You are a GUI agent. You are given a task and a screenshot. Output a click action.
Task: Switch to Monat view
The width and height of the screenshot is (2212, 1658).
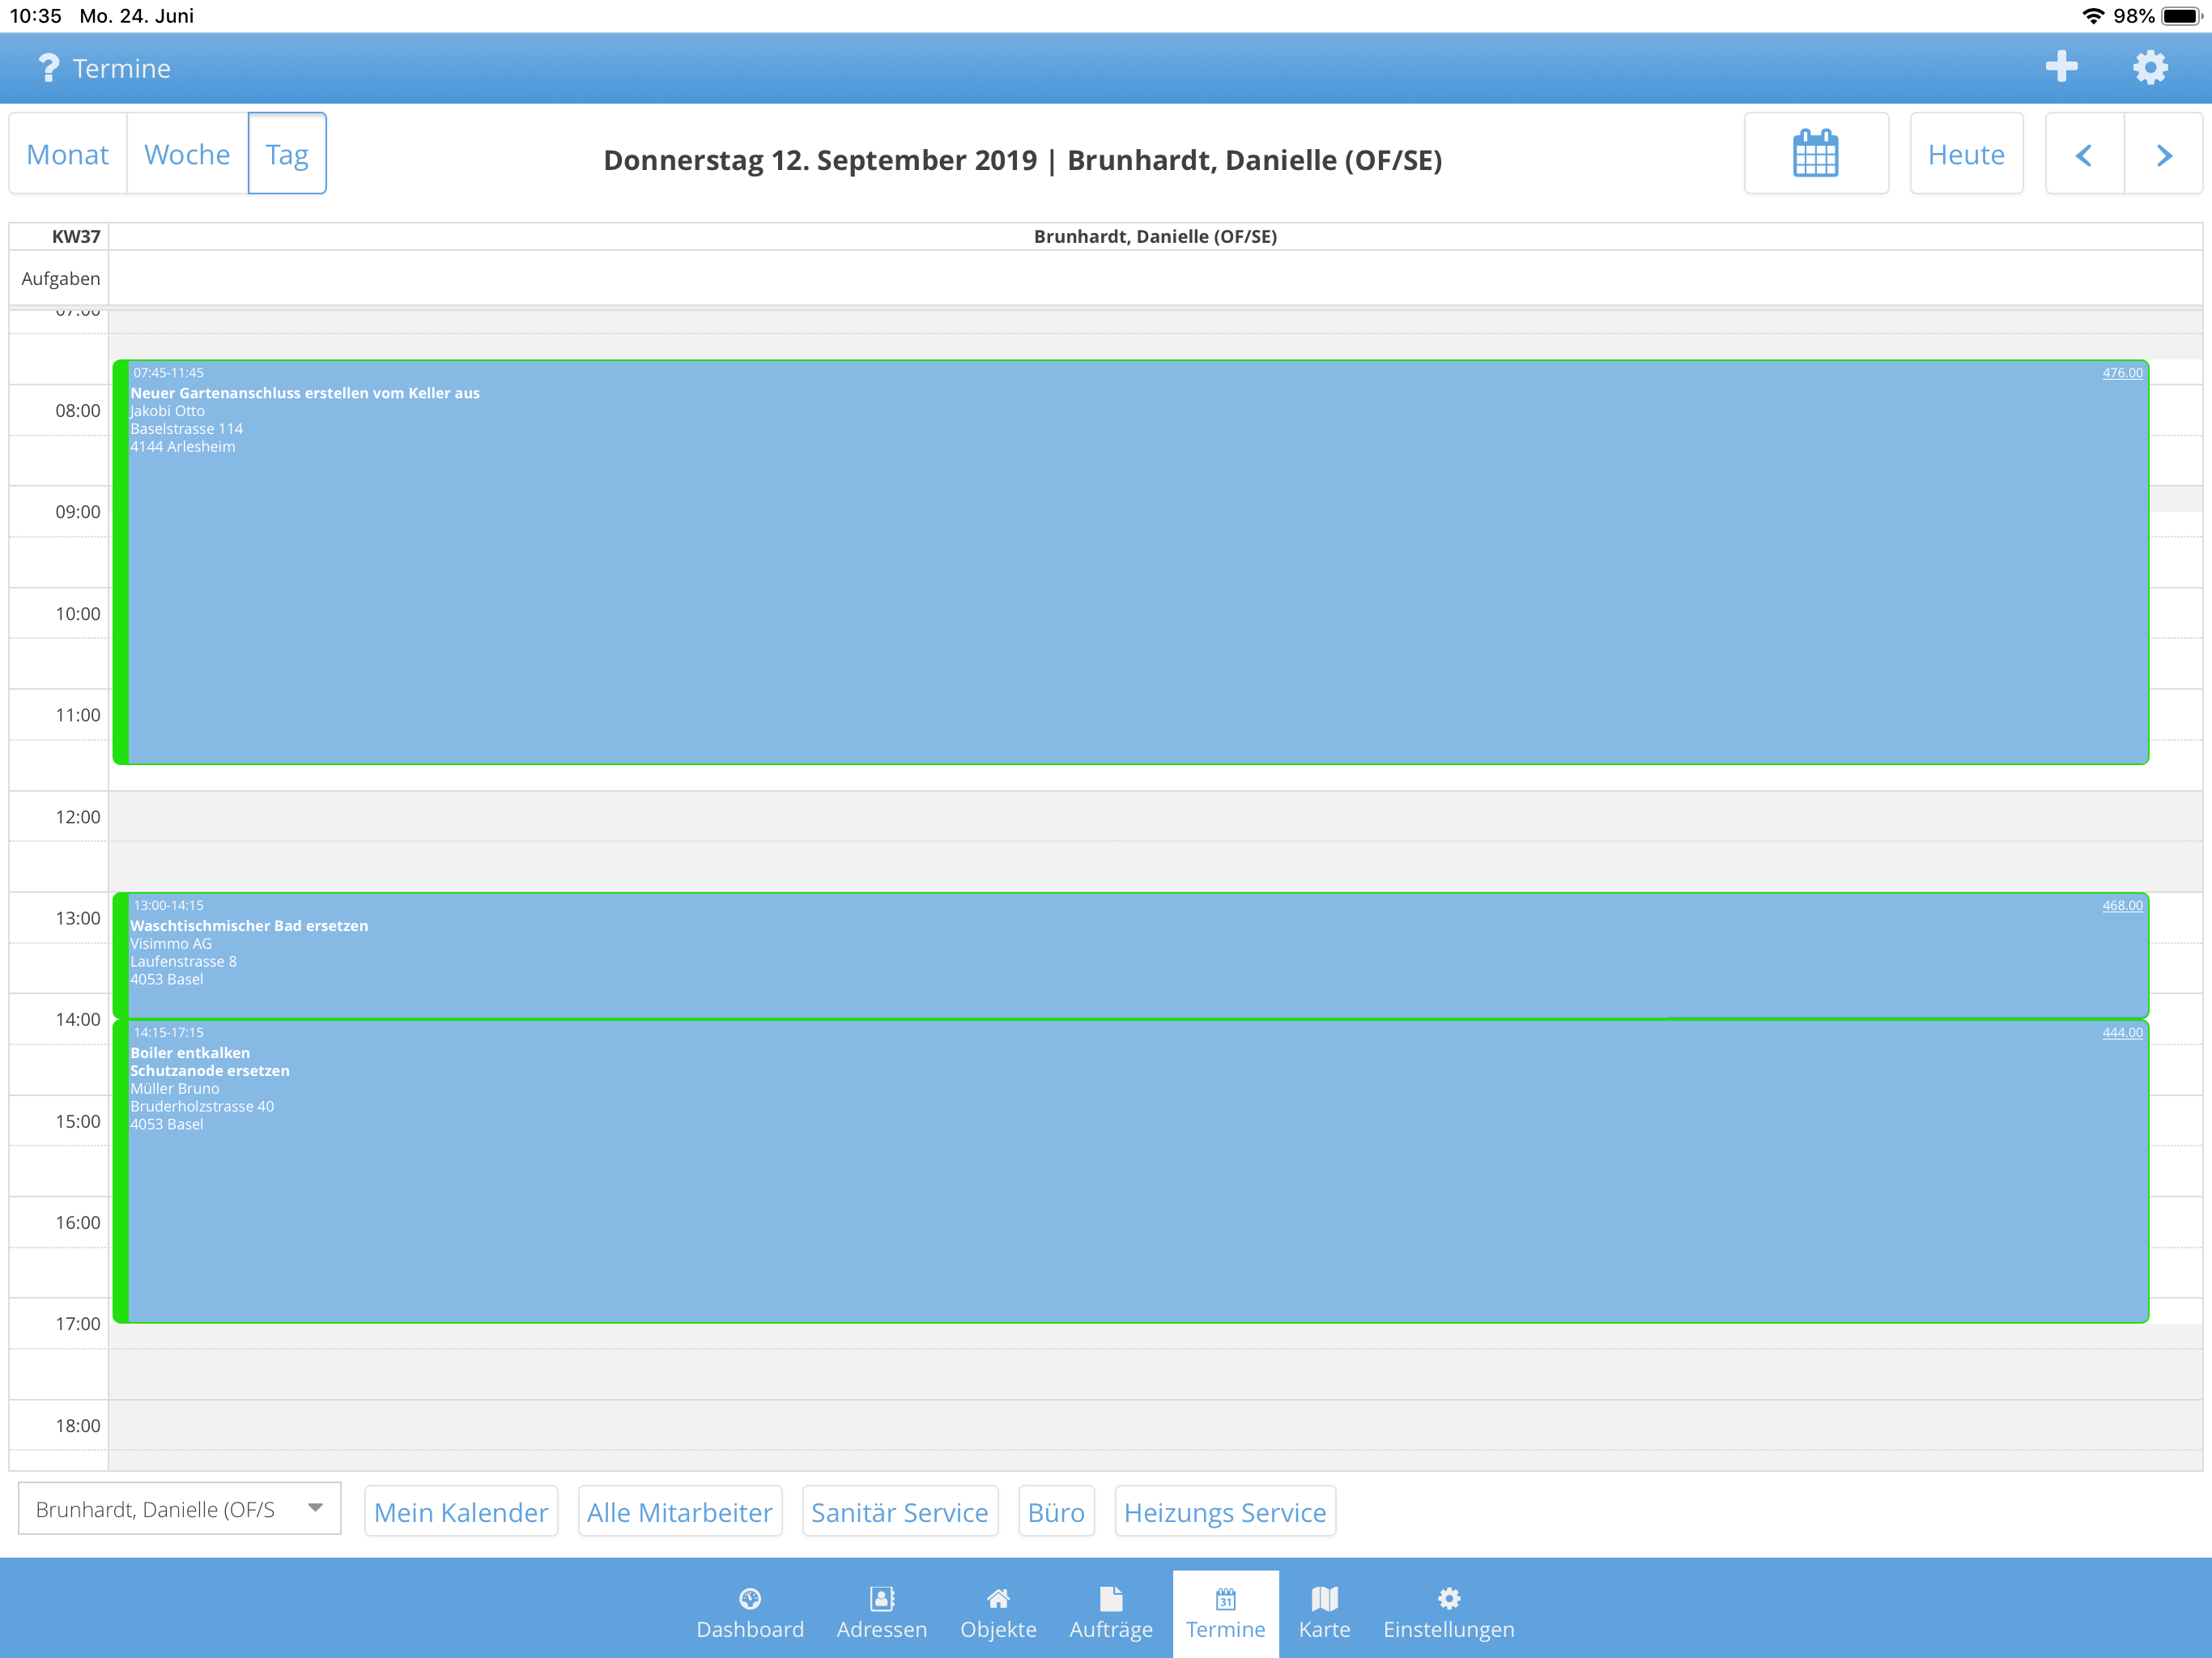(68, 154)
